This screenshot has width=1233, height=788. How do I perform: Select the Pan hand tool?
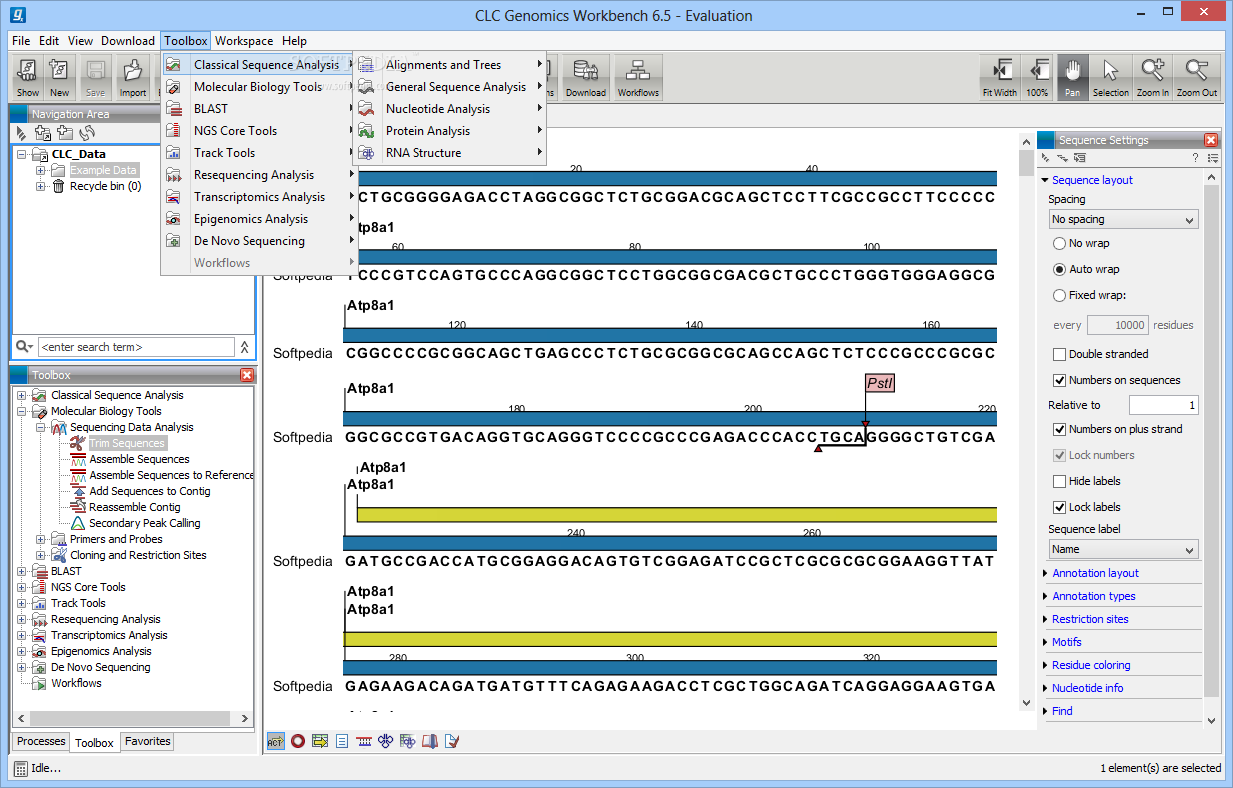click(x=1072, y=78)
